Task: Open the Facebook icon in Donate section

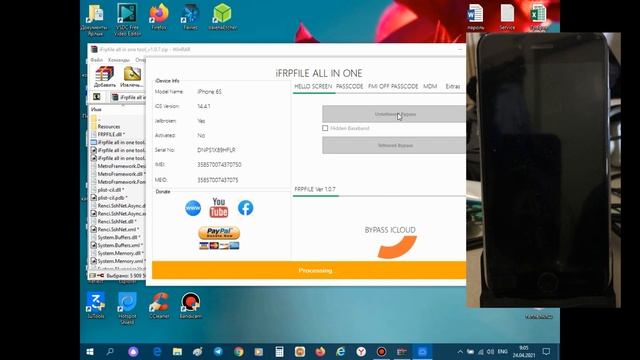Action: [x=245, y=208]
